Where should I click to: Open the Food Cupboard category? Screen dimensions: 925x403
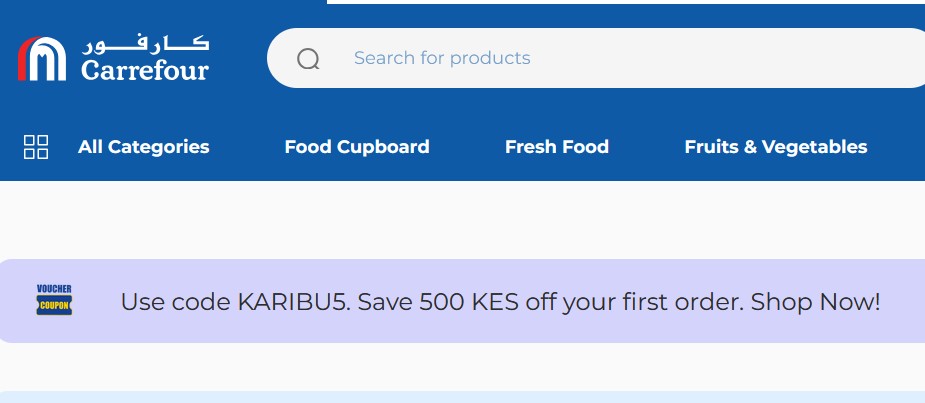357,147
